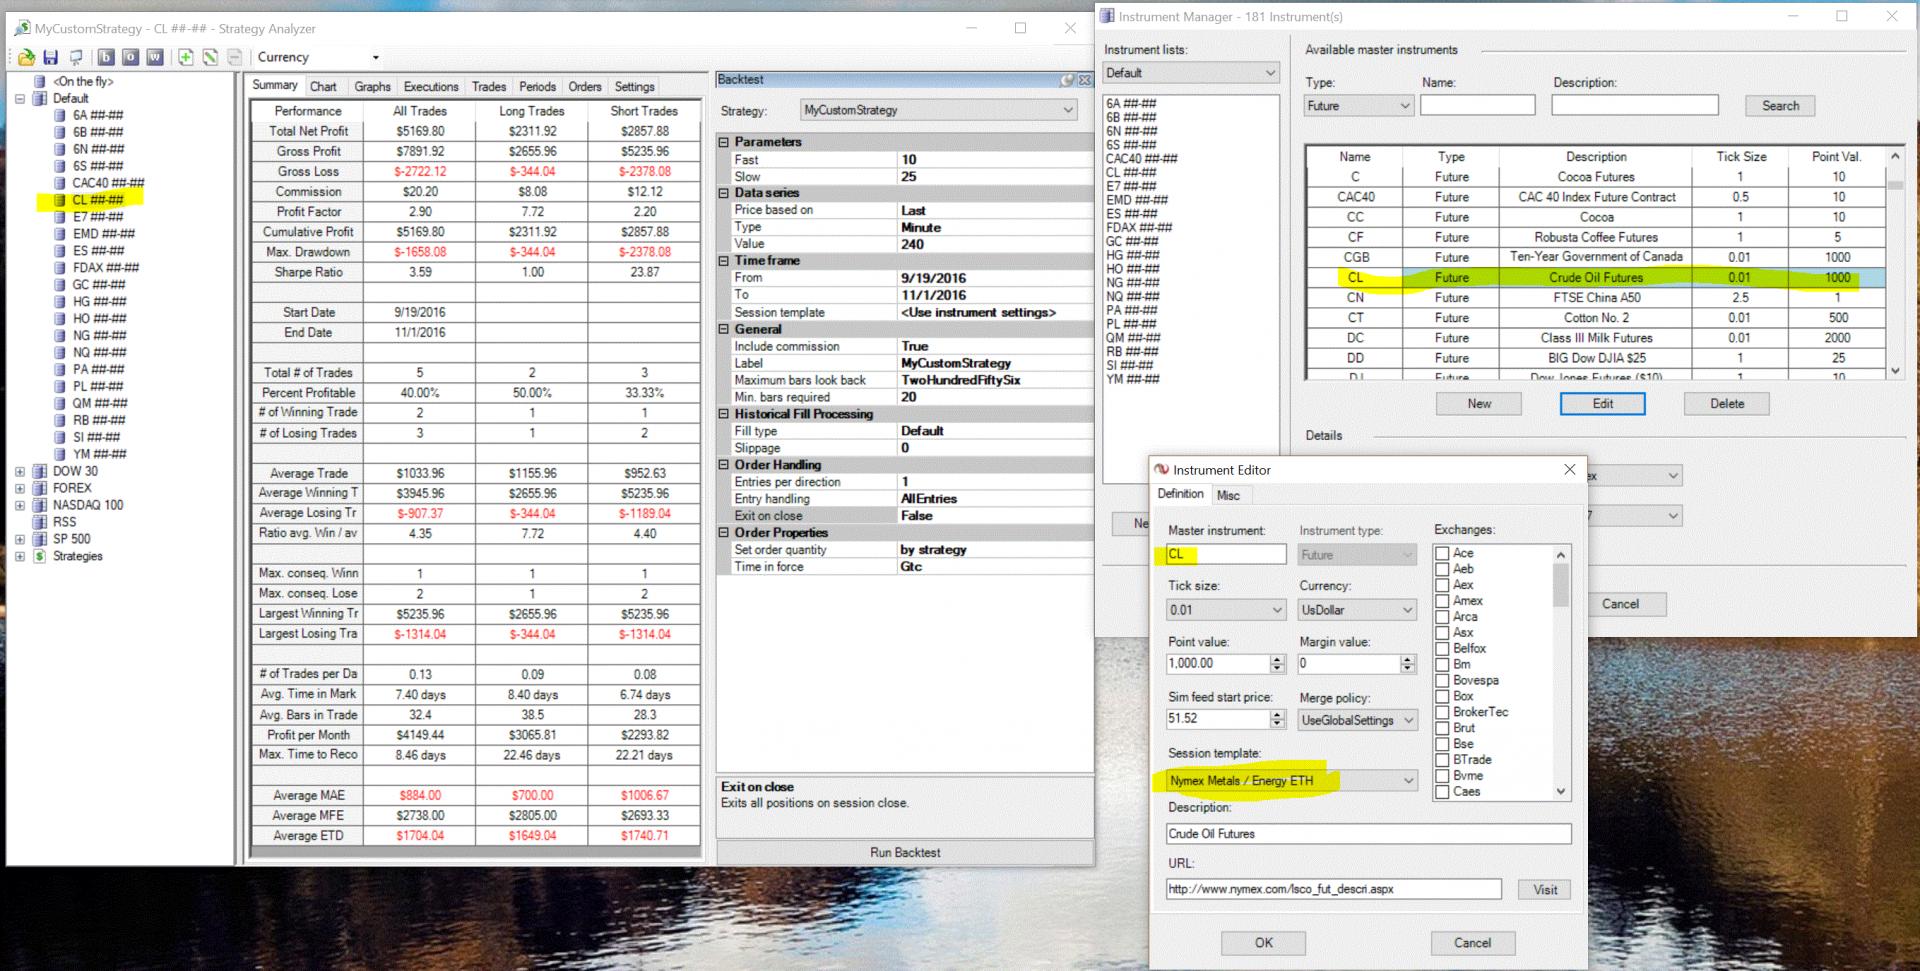
Task: Click the green plus add icon in toolbar
Action: (x=186, y=57)
